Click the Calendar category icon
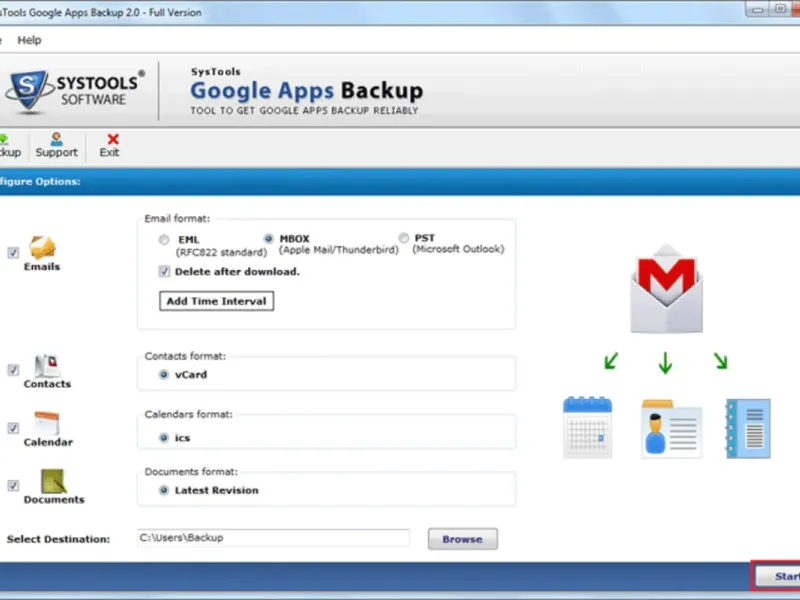This screenshot has width=800, height=600. point(47,423)
